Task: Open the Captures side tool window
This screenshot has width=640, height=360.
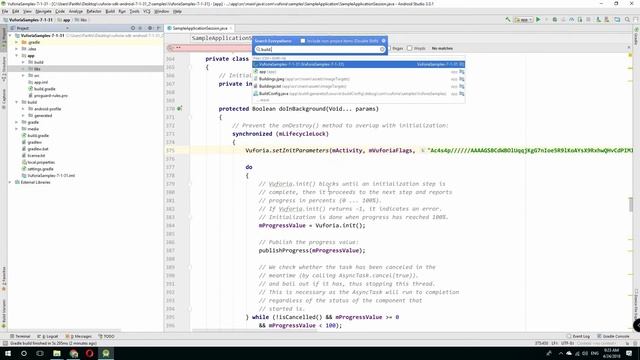Action: click(x=4, y=99)
